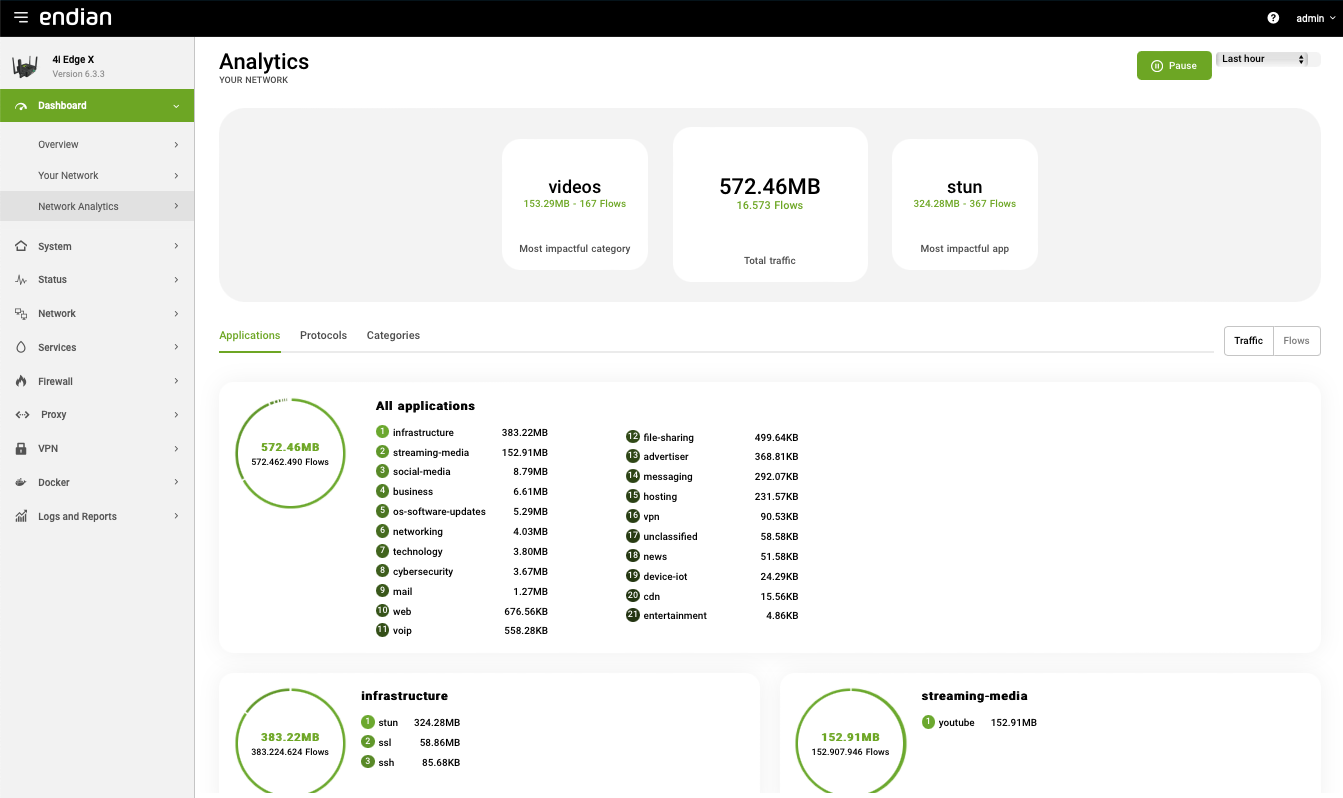Click number 1 badge beside youtube
1343x798 pixels.
tap(928, 722)
